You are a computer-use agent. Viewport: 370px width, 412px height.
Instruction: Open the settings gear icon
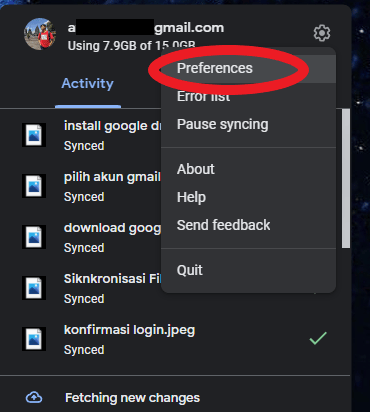pos(322,33)
